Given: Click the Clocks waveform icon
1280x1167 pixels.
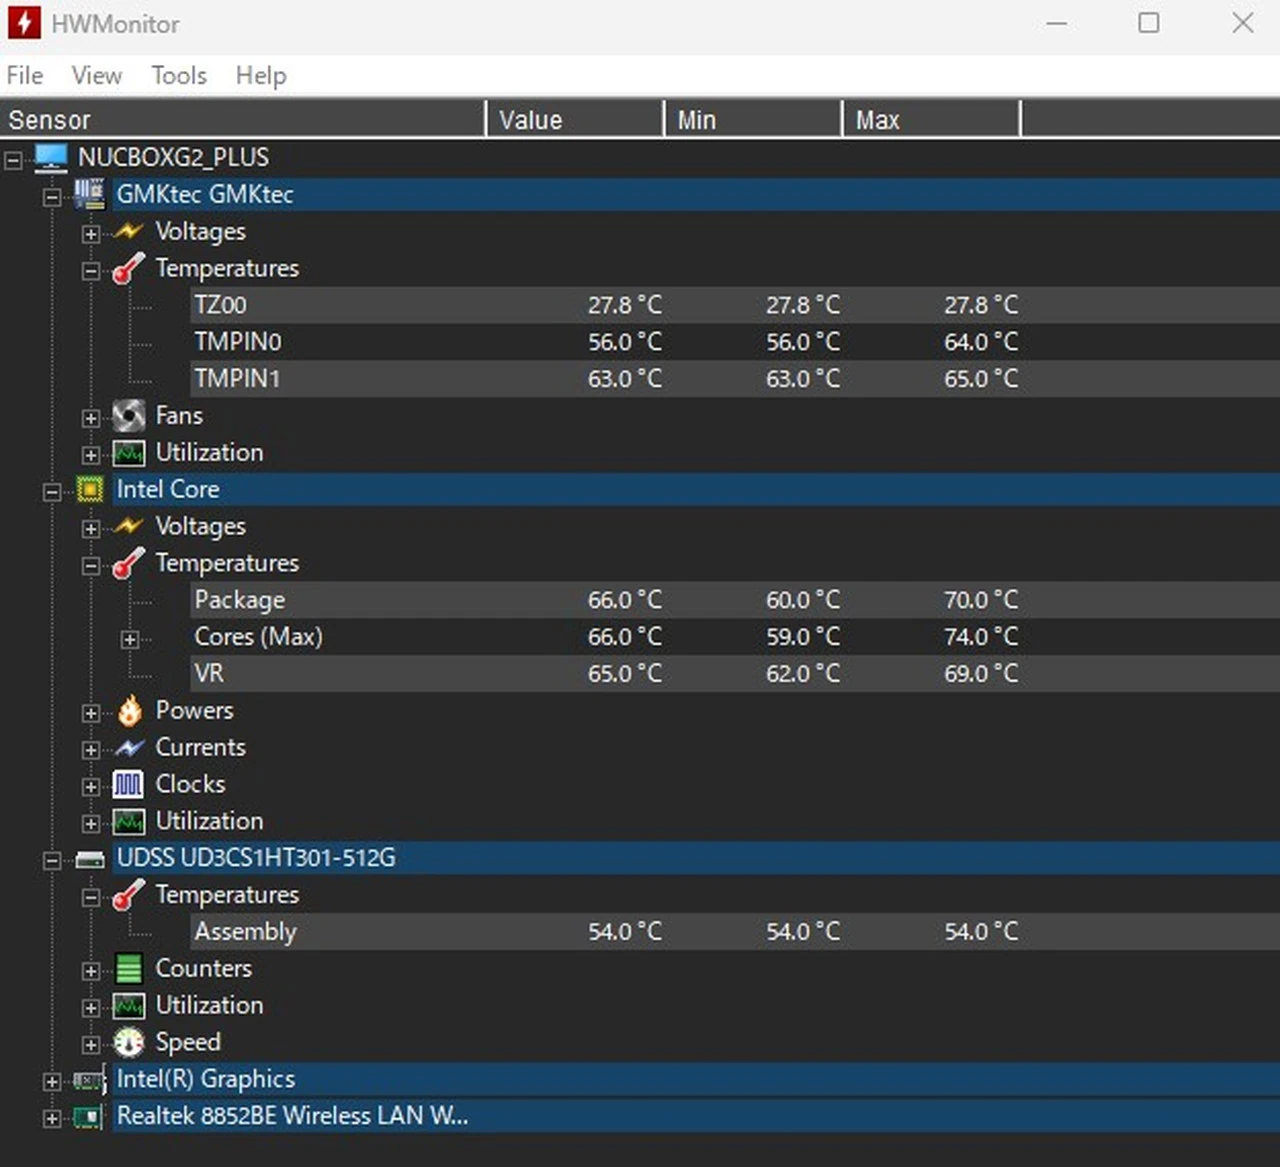Looking at the screenshot, I should tap(128, 785).
